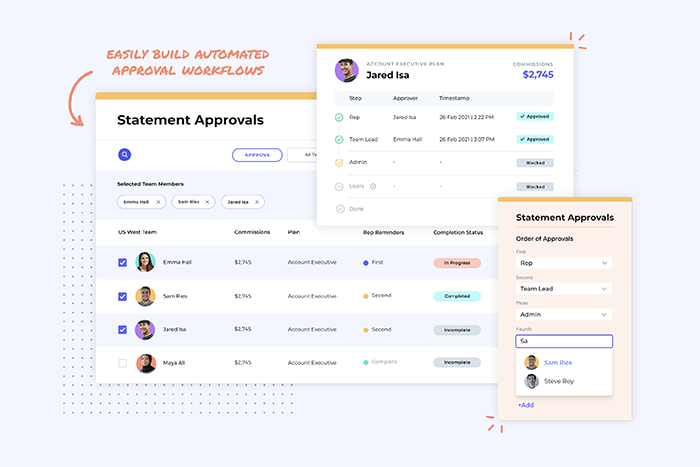700x467 pixels.
Task: Click the Approved badge for Team Lead step
Action: tap(535, 139)
